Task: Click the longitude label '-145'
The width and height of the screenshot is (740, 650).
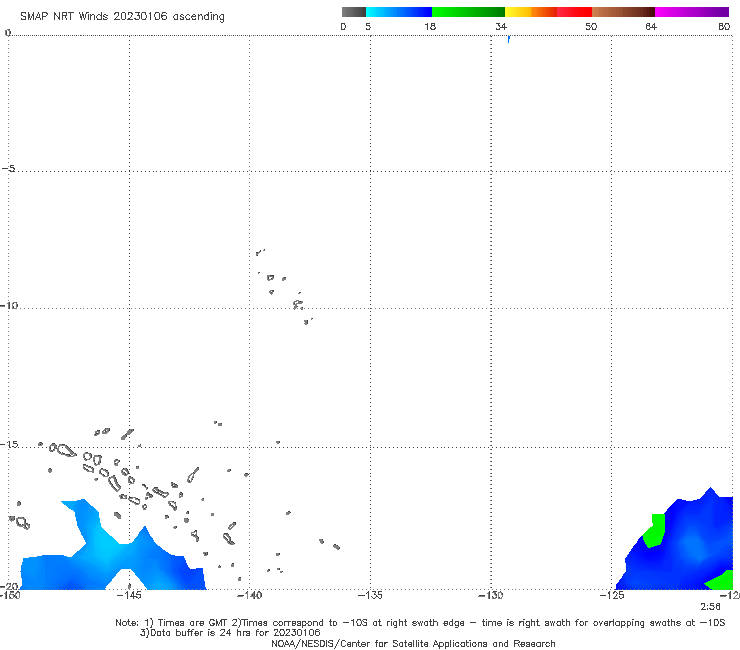Action: pyautogui.click(x=128, y=595)
